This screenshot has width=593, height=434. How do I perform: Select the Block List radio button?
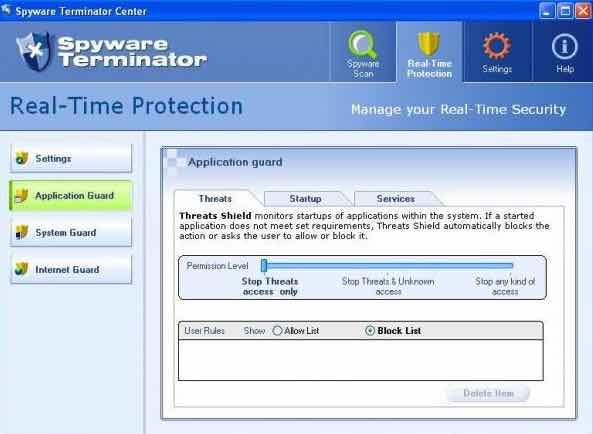pos(370,331)
